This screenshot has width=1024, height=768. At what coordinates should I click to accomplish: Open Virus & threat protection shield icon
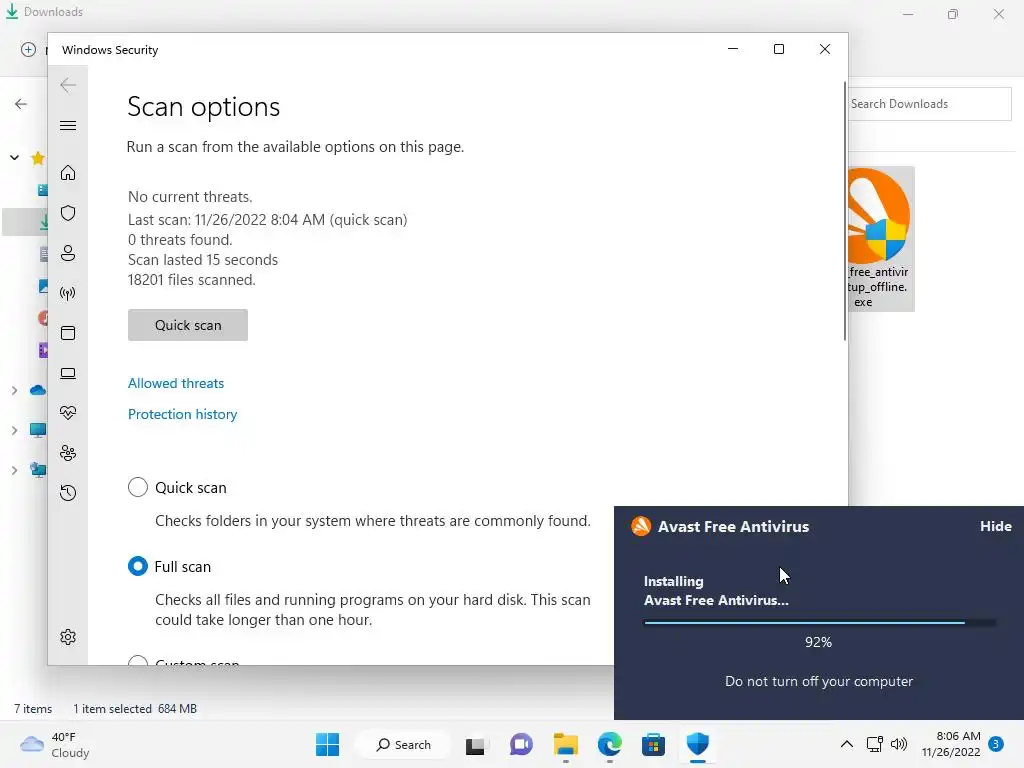[68, 213]
